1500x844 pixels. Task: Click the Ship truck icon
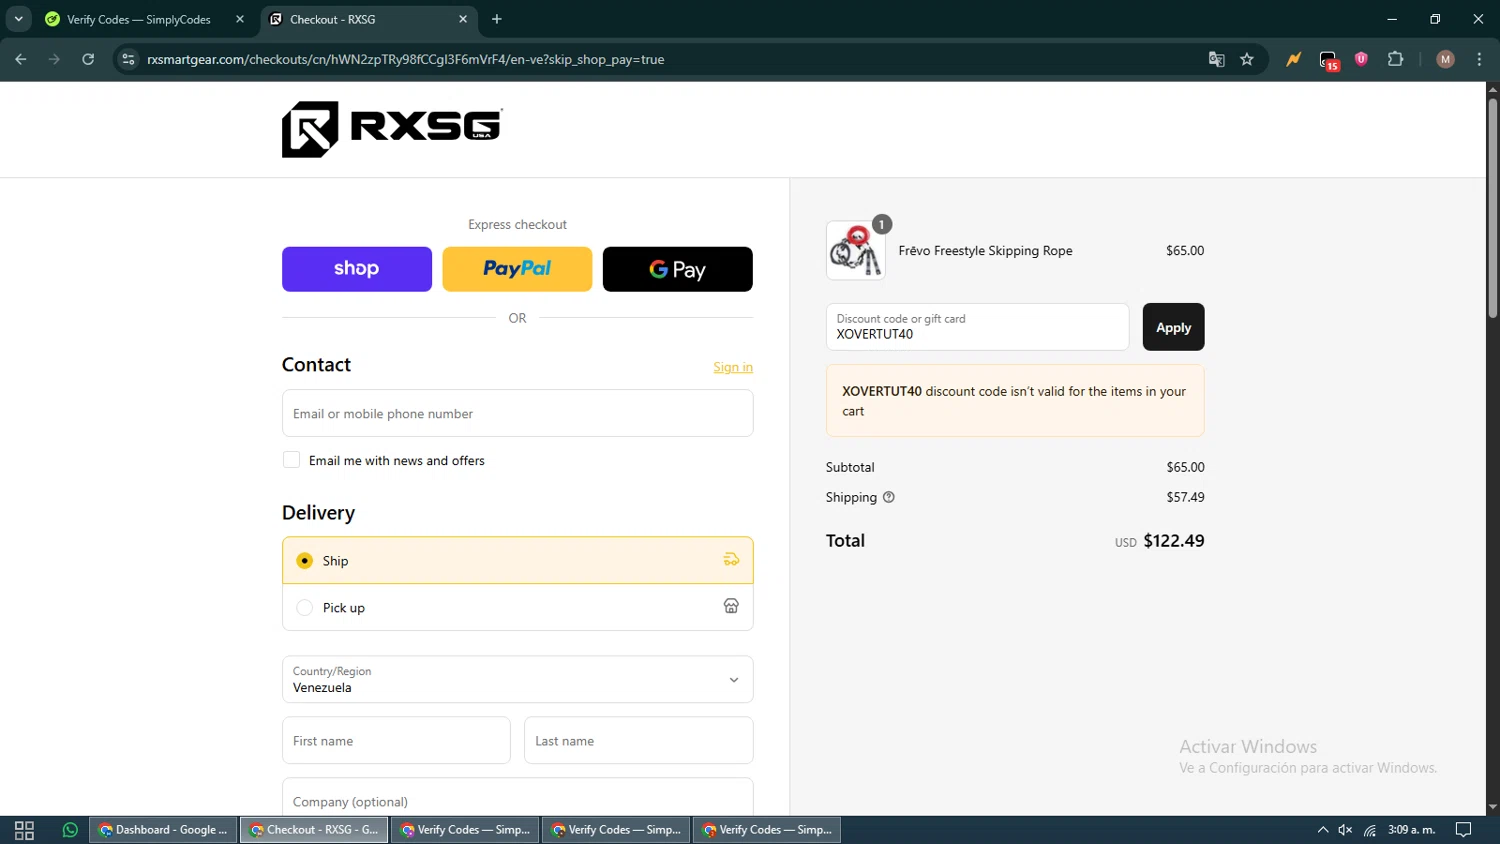click(731, 560)
